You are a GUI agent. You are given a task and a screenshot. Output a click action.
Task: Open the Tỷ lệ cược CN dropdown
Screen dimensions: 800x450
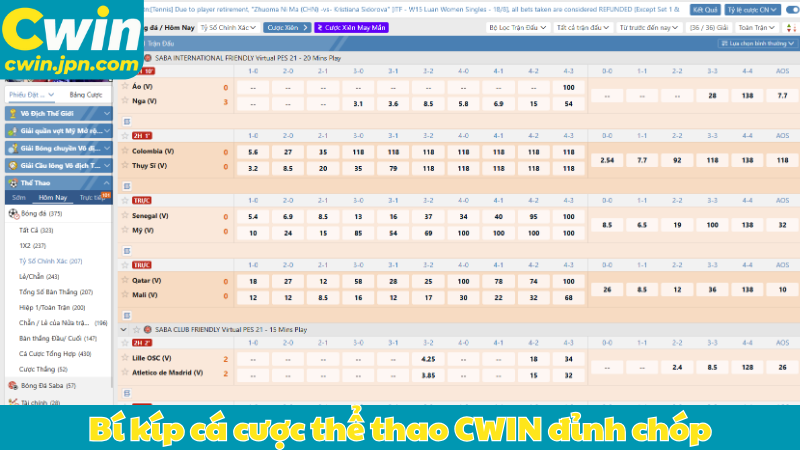click(749, 8)
